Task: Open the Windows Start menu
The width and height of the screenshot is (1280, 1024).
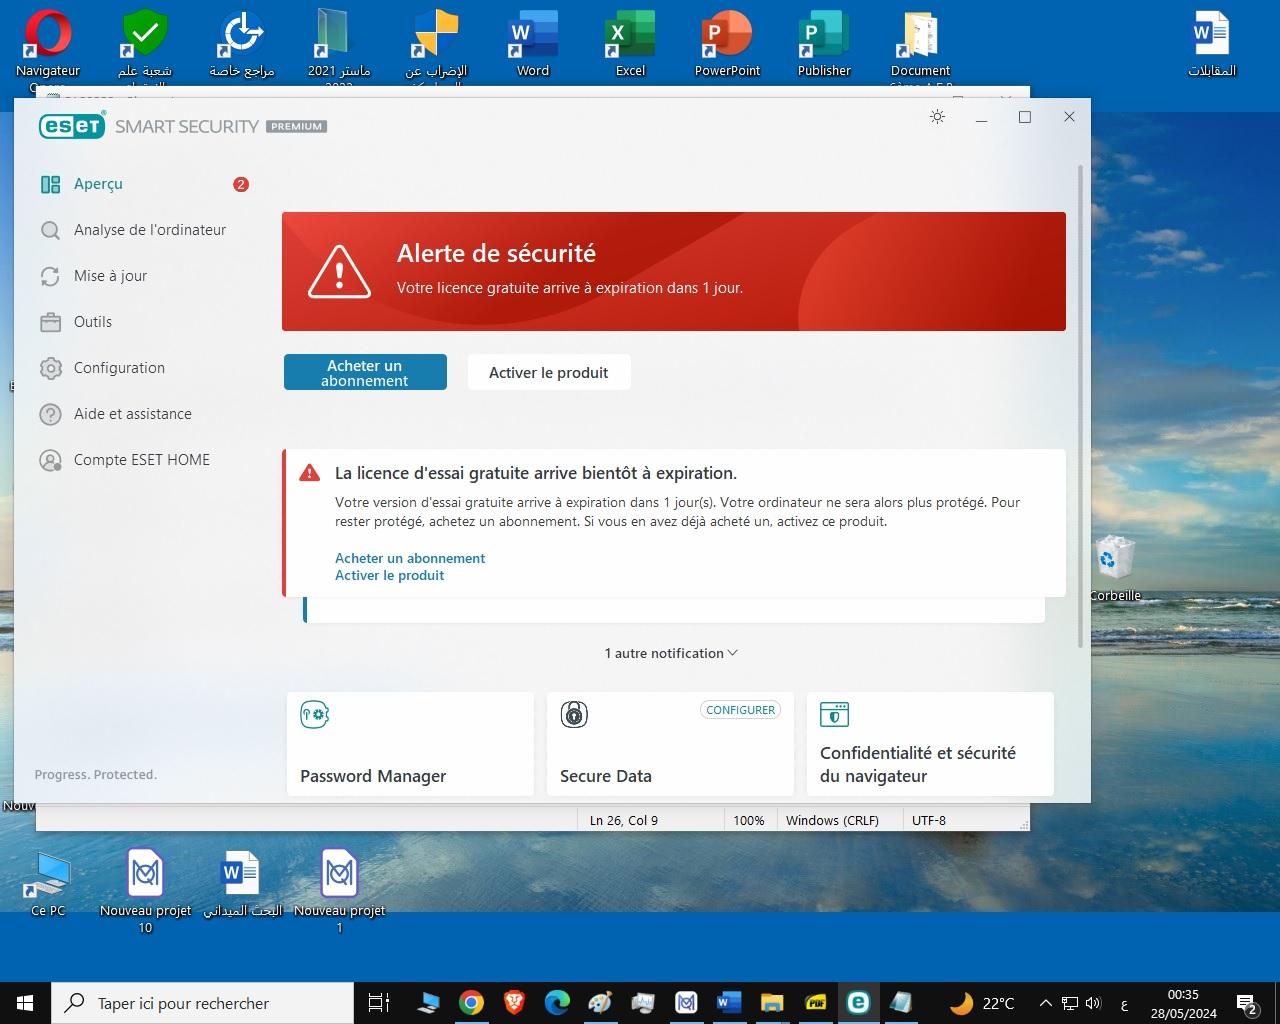Action: point(24,1003)
